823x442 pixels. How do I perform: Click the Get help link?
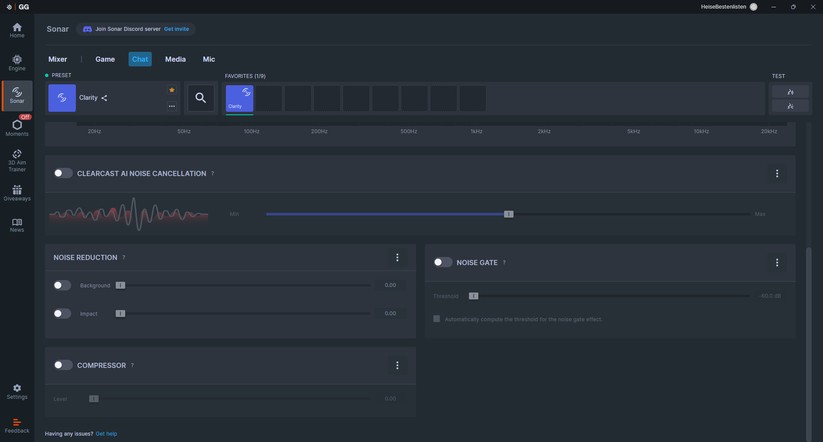click(x=107, y=434)
